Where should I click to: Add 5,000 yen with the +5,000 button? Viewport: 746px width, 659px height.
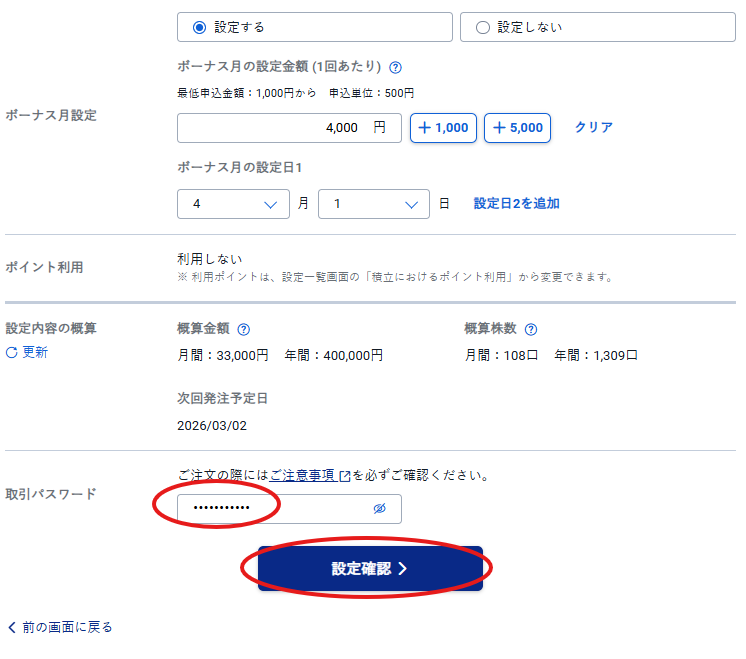pyautogui.click(x=517, y=128)
